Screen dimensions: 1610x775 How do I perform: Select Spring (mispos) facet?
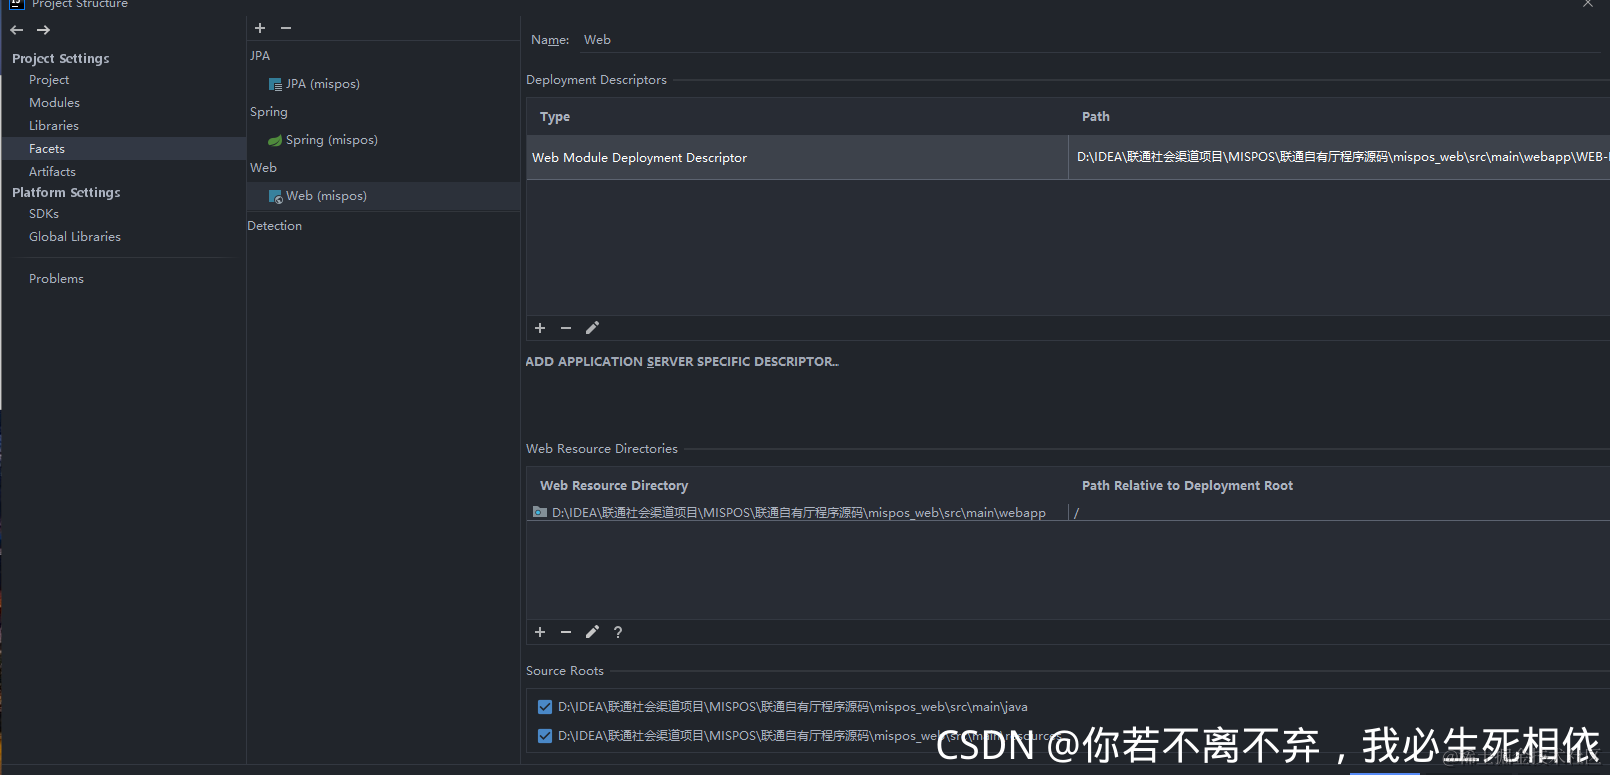coord(332,140)
